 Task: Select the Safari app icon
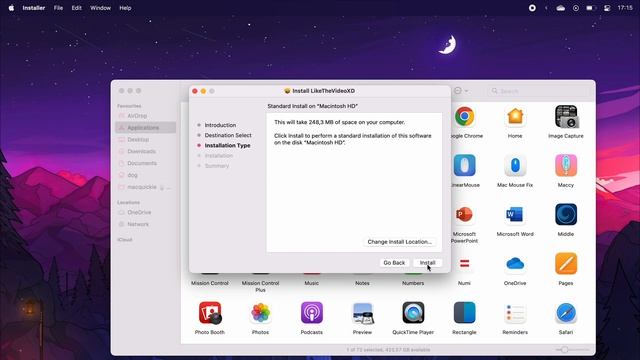(x=566, y=313)
